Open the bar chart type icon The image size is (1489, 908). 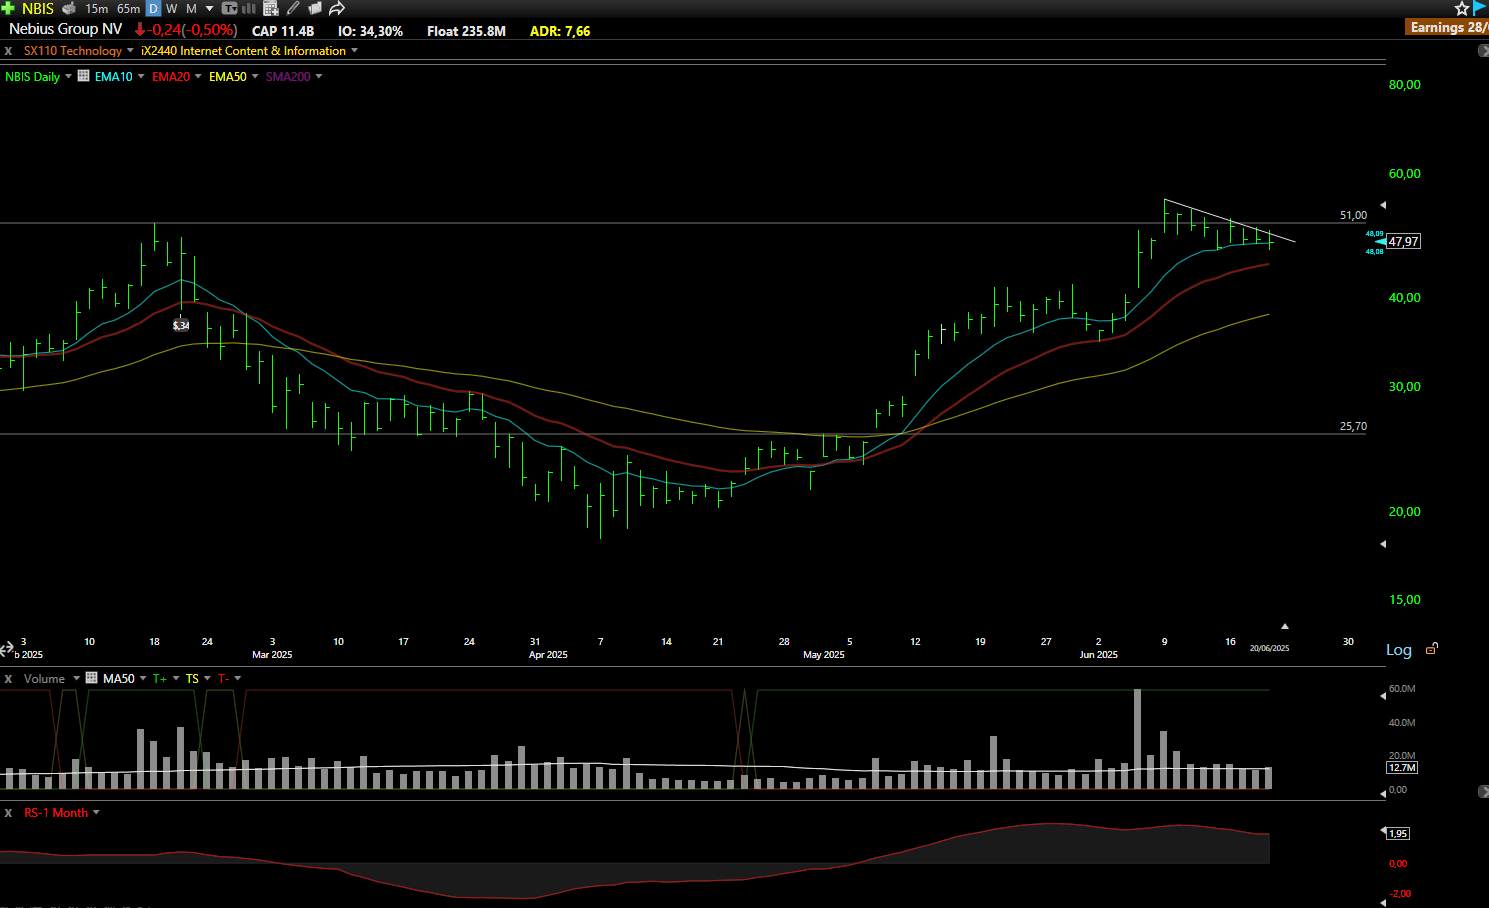pyautogui.click(x=249, y=8)
